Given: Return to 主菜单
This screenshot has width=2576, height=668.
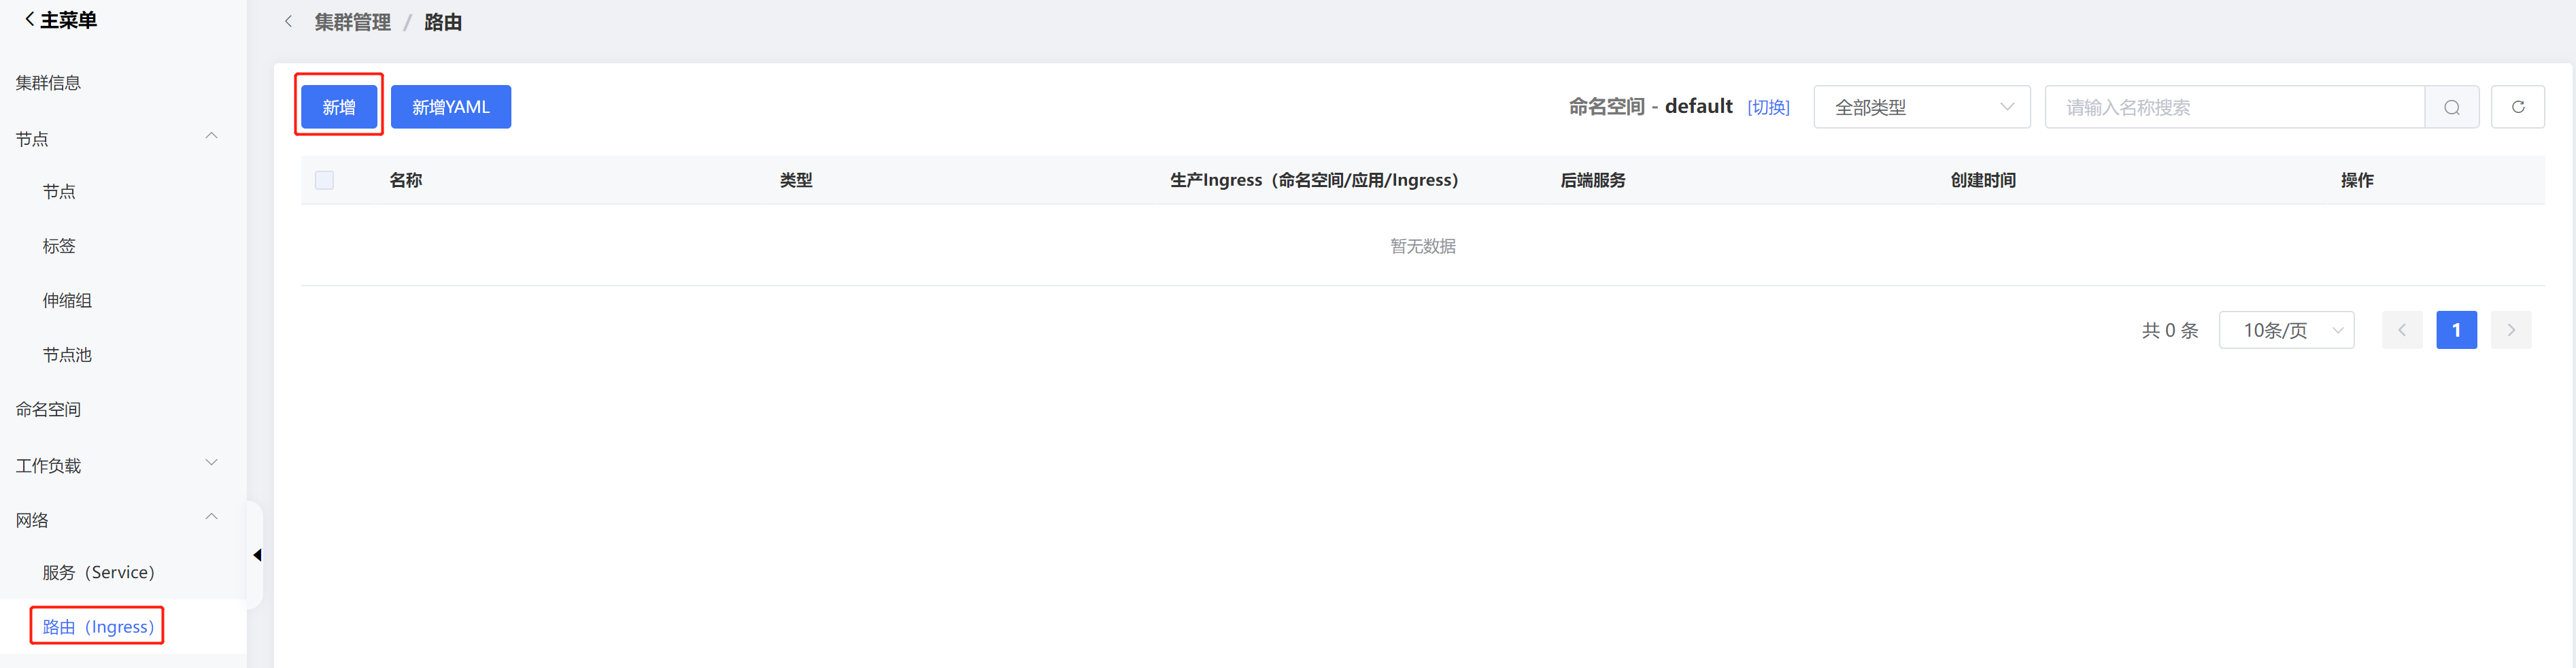Looking at the screenshot, I should click(x=60, y=20).
